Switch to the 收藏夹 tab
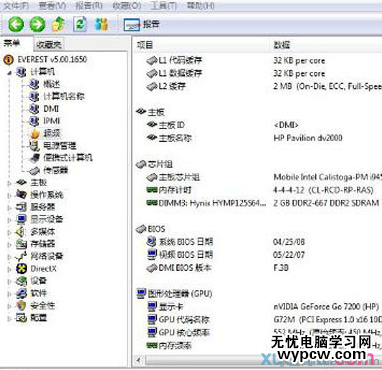 [49, 44]
